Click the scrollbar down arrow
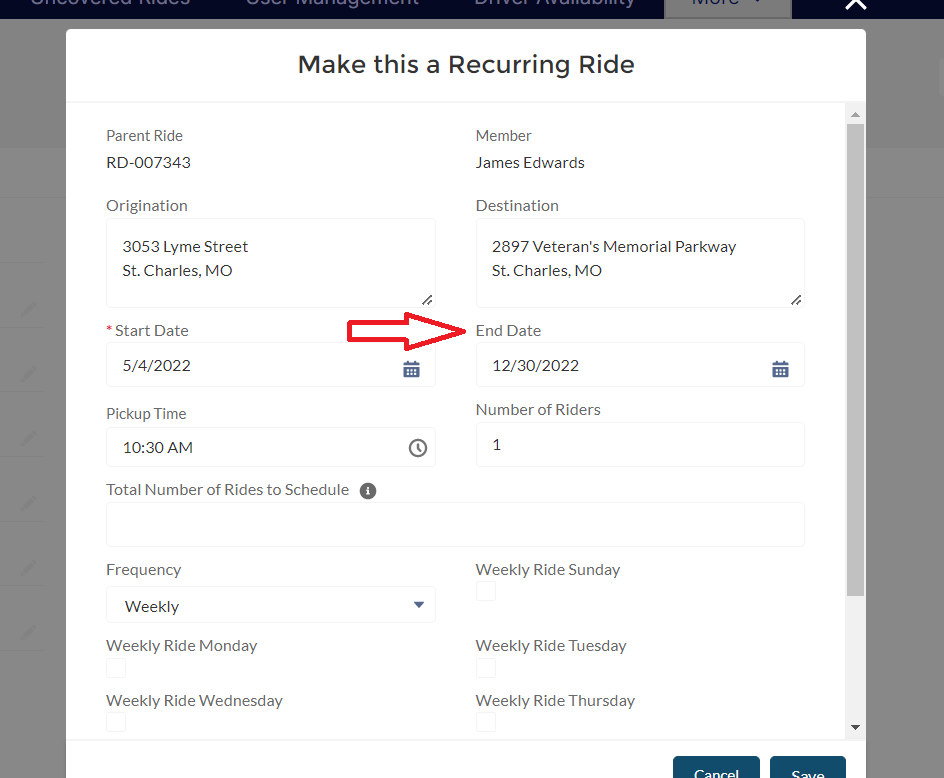 [855, 727]
